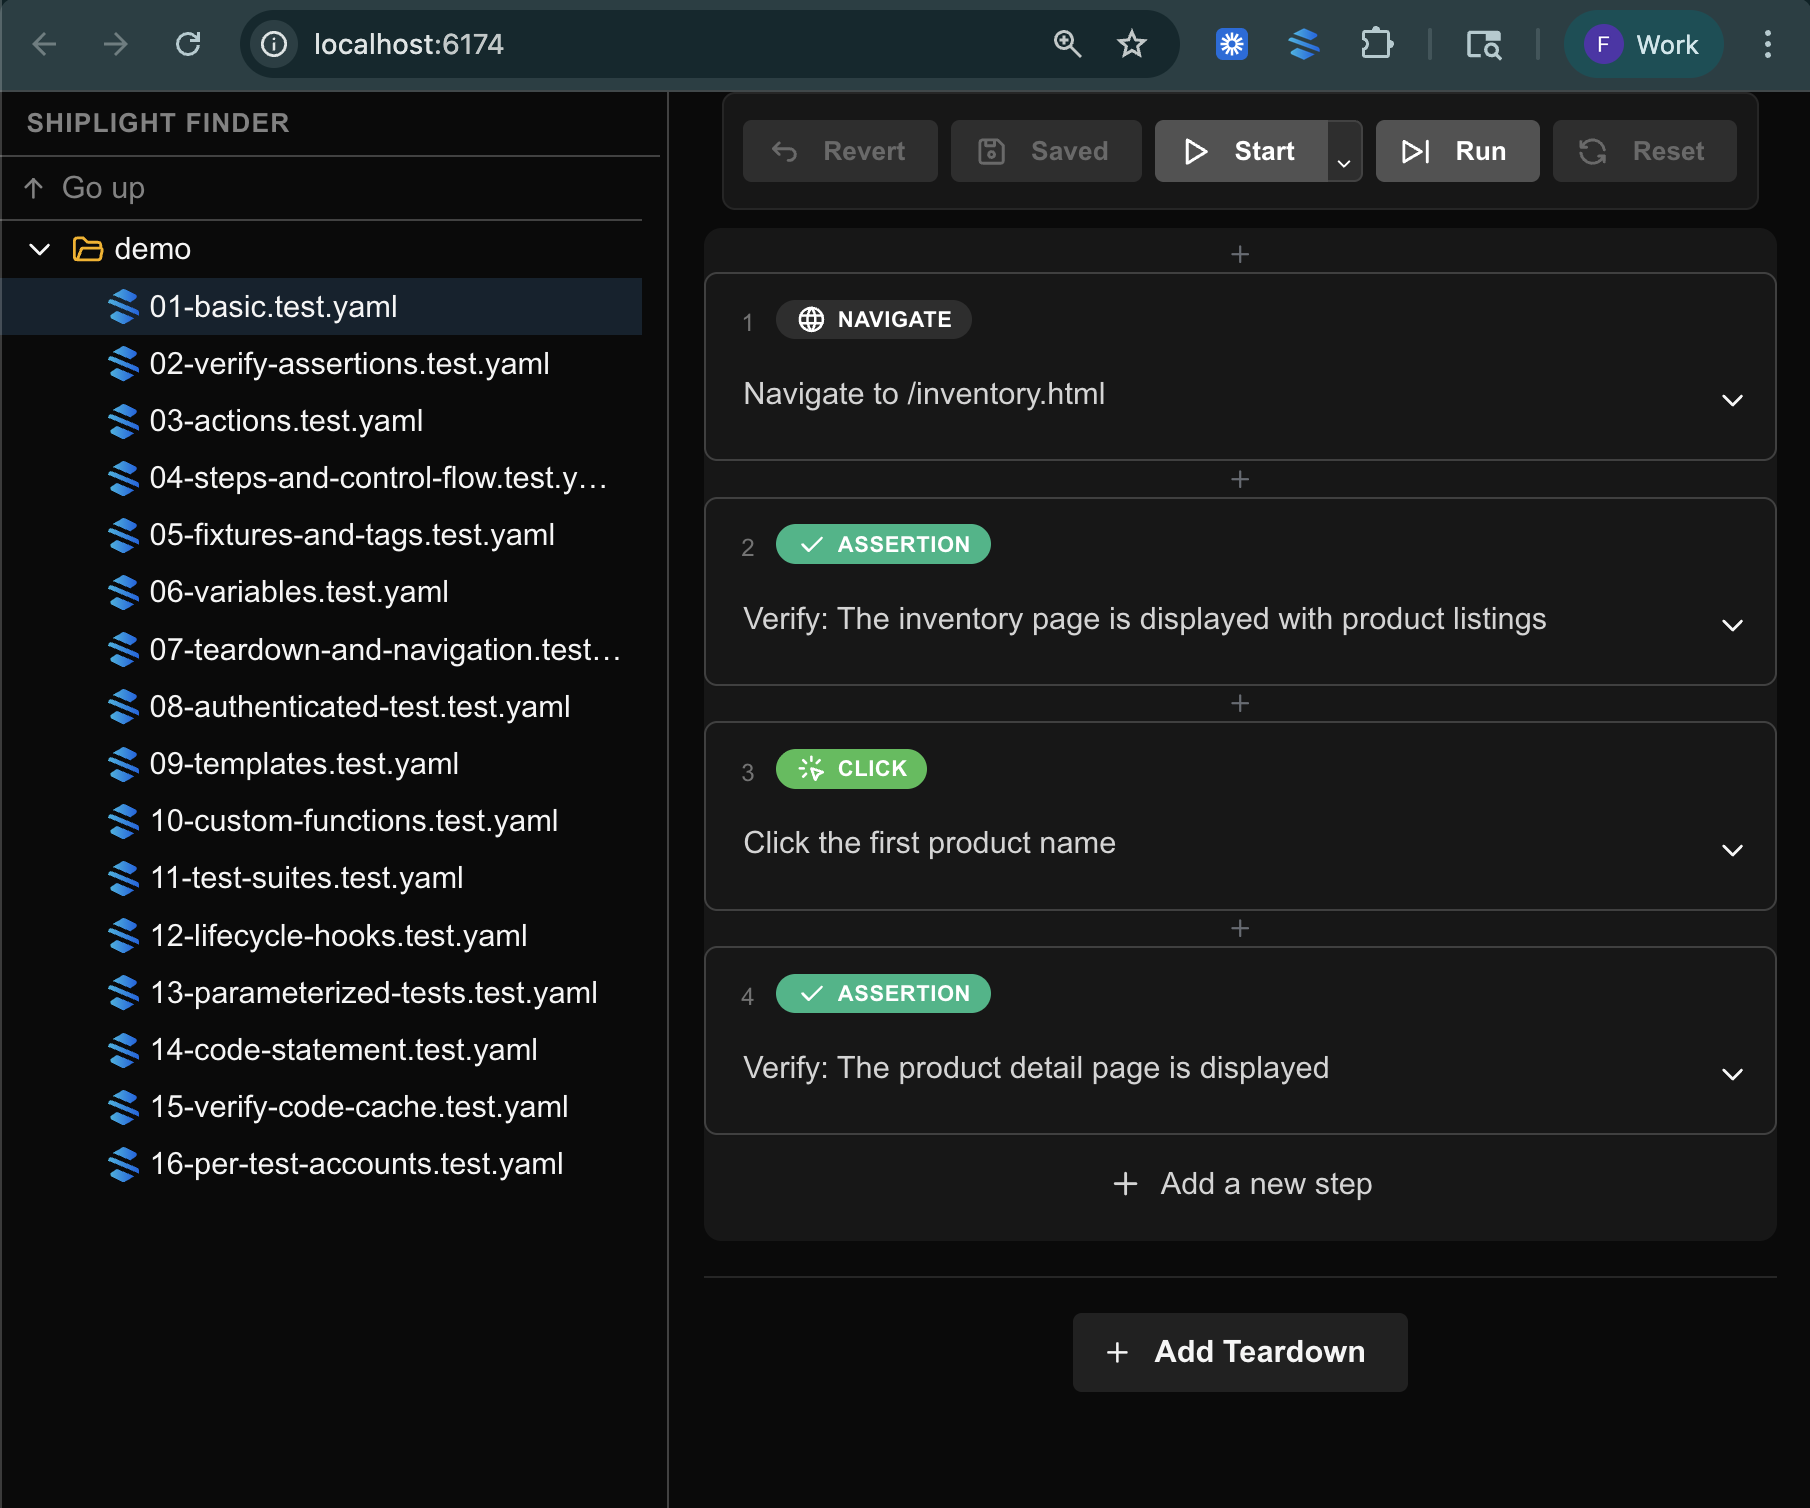Click the plus separator above step 1
The image size is (1810, 1508).
click(1239, 254)
